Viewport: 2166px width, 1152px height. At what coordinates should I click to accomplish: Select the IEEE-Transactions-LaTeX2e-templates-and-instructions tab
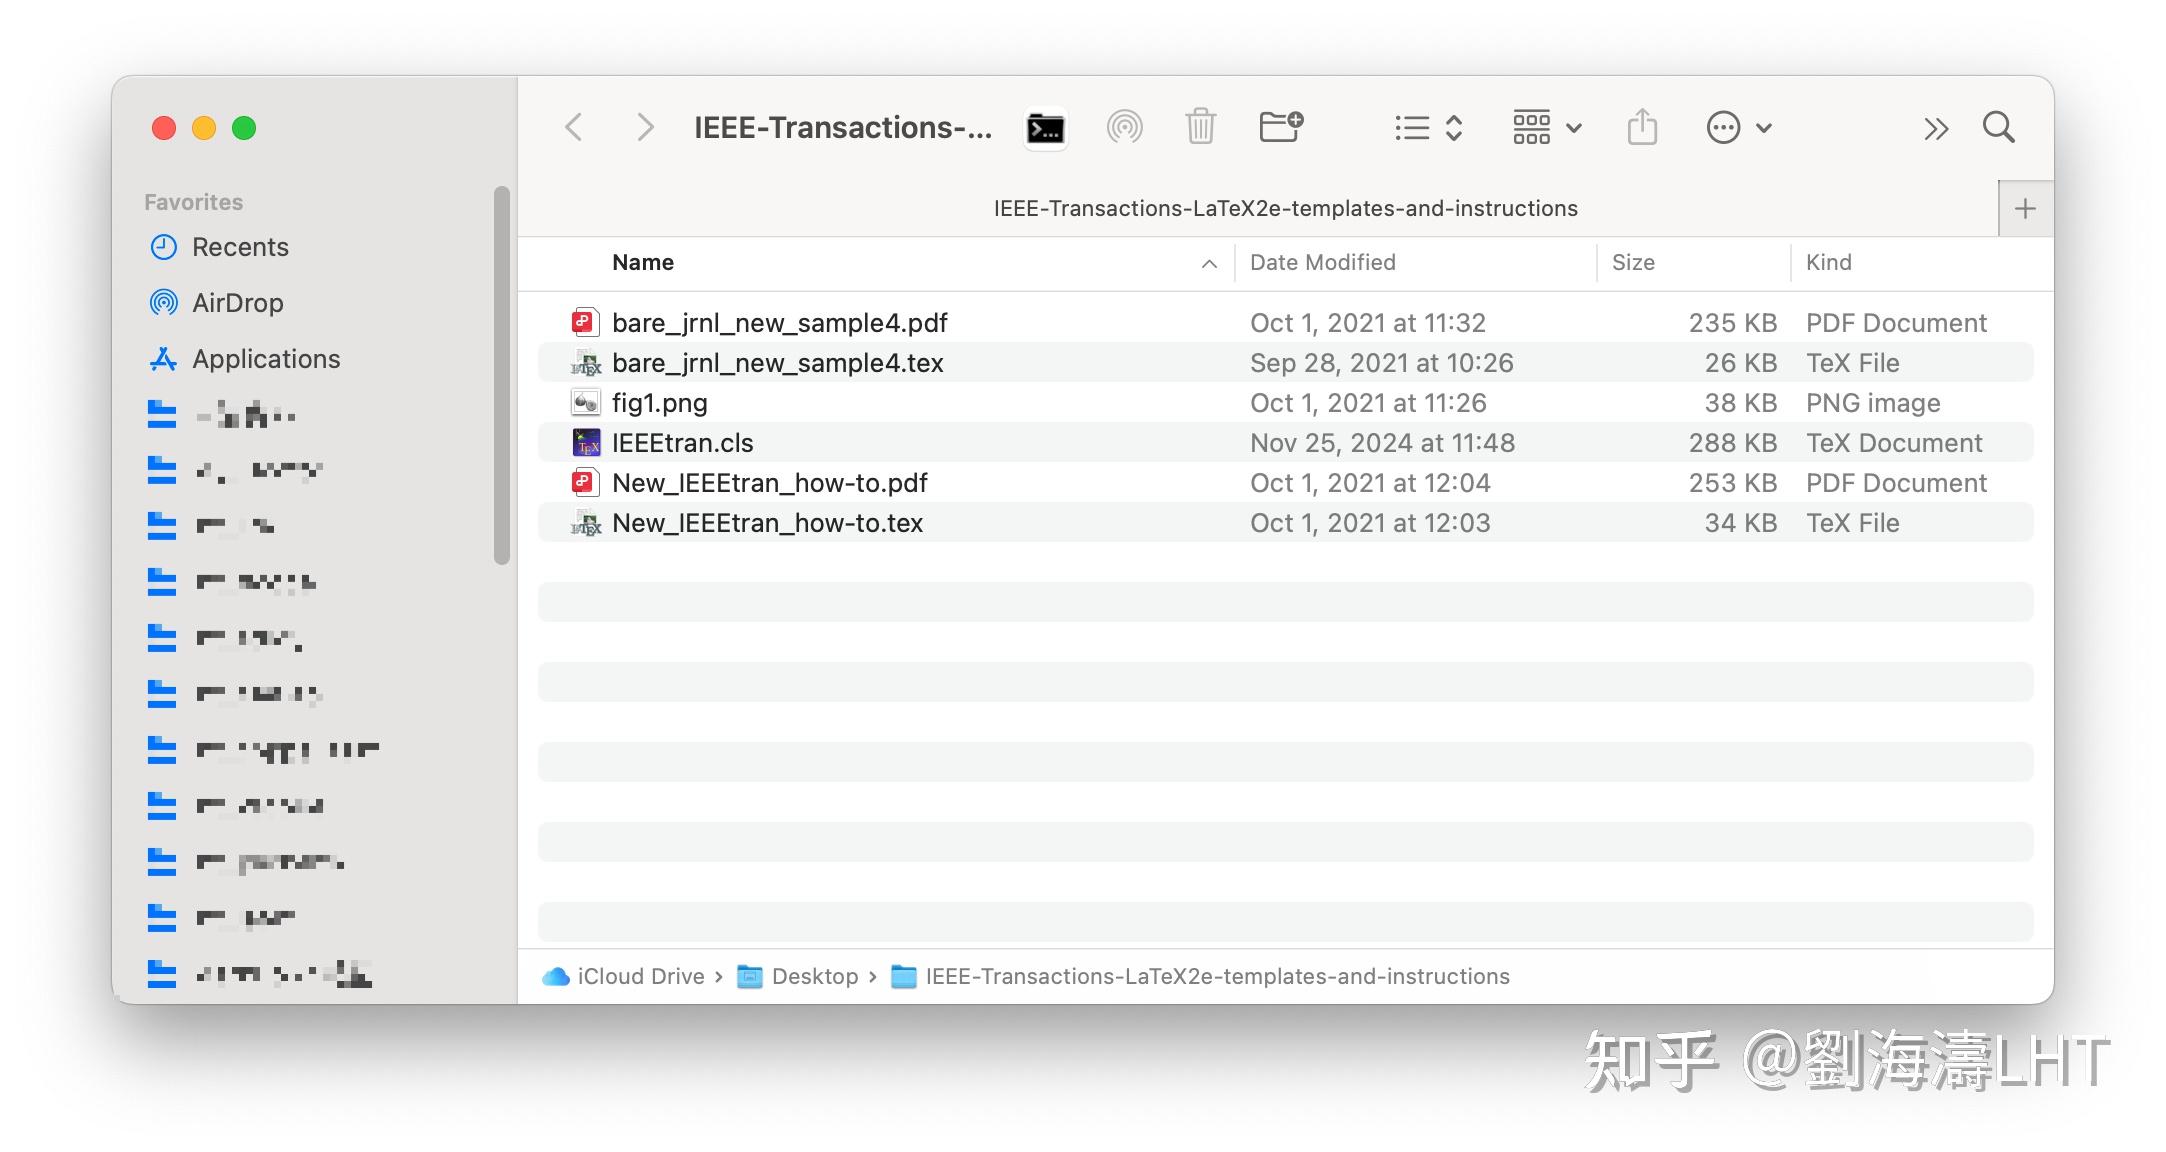[x=1284, y=209]
